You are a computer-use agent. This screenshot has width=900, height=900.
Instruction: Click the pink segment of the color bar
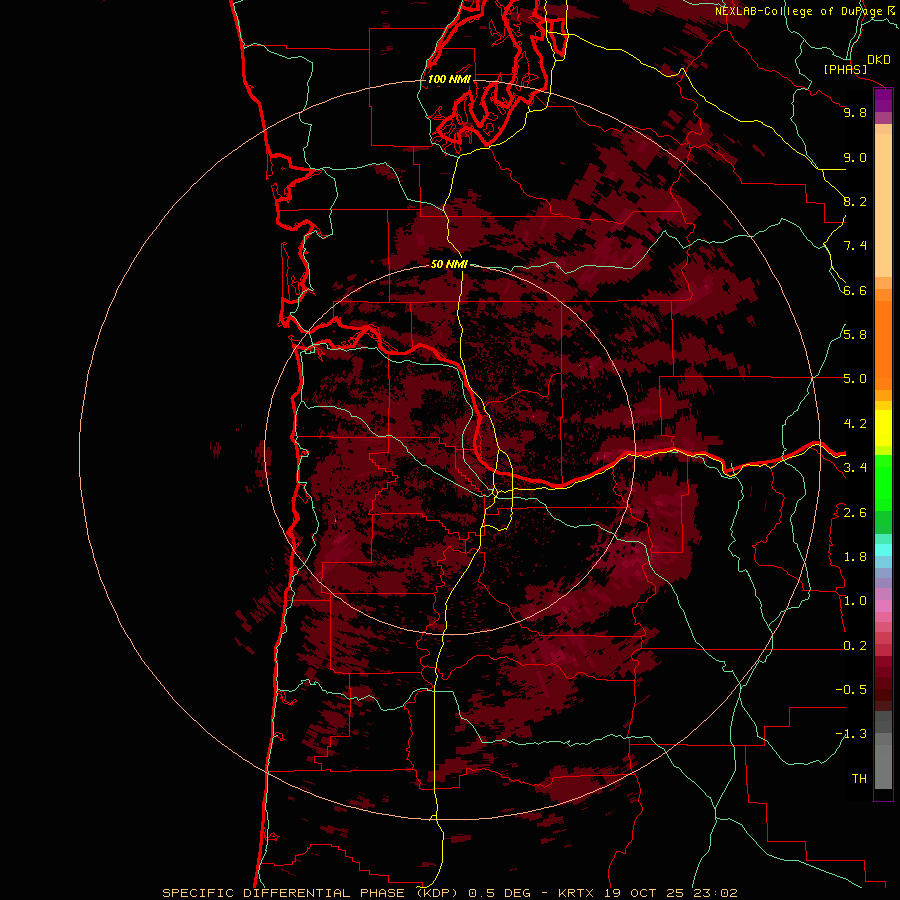(x=883, y=606)
